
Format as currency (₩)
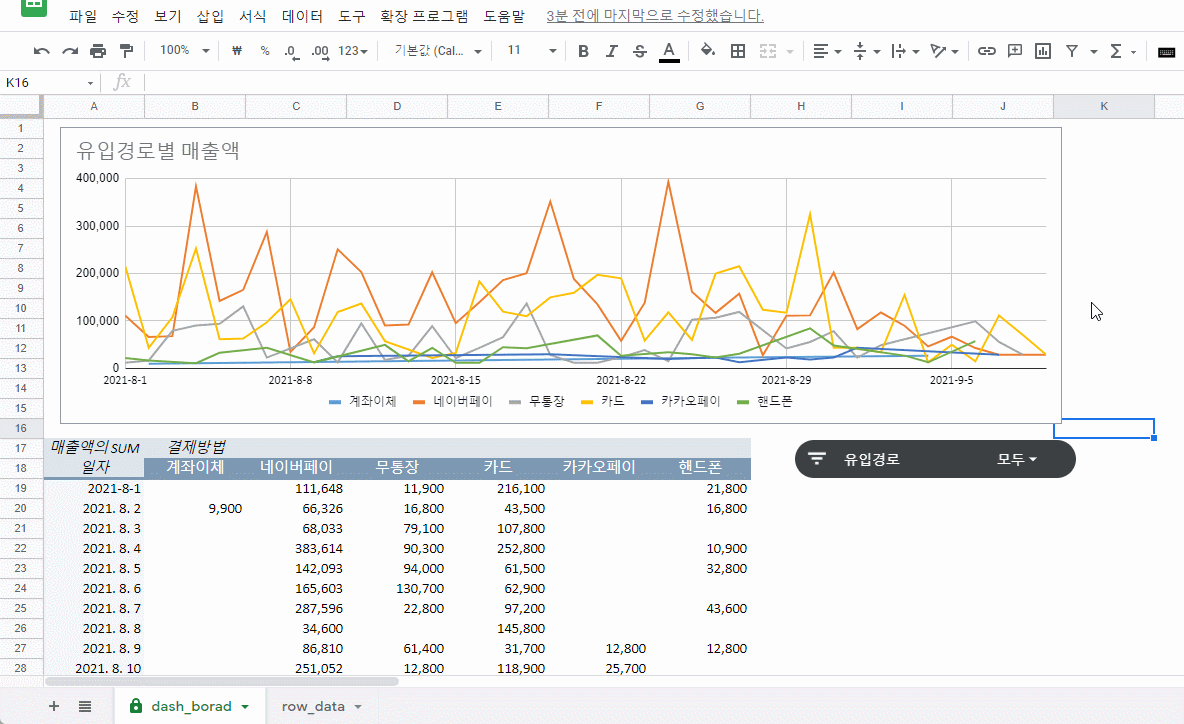point(236,51)
